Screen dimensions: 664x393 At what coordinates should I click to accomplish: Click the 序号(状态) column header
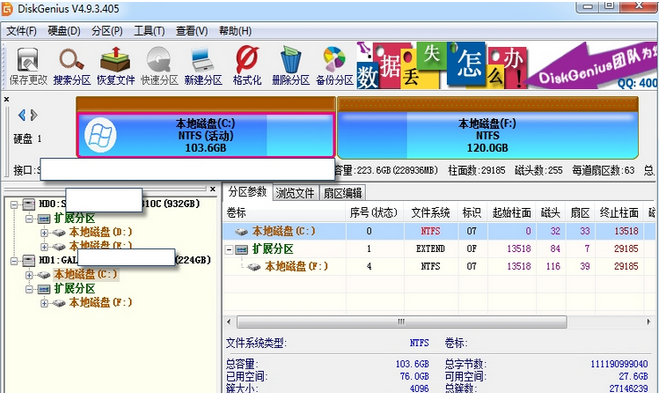coord(374,213)
